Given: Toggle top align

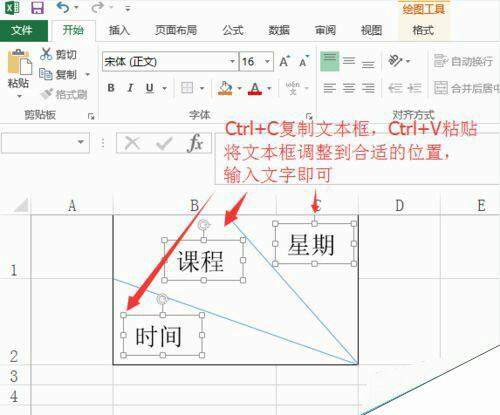Looking at the screenshot, I should point(330,61).
